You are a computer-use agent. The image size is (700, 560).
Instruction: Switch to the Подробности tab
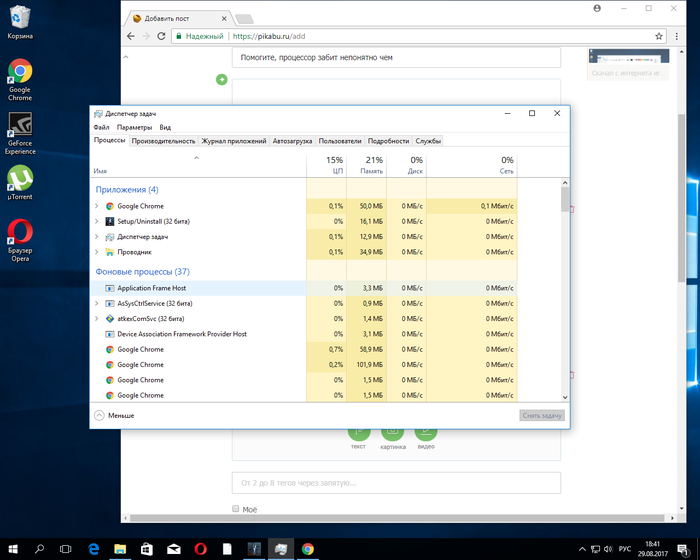(388, 141)
